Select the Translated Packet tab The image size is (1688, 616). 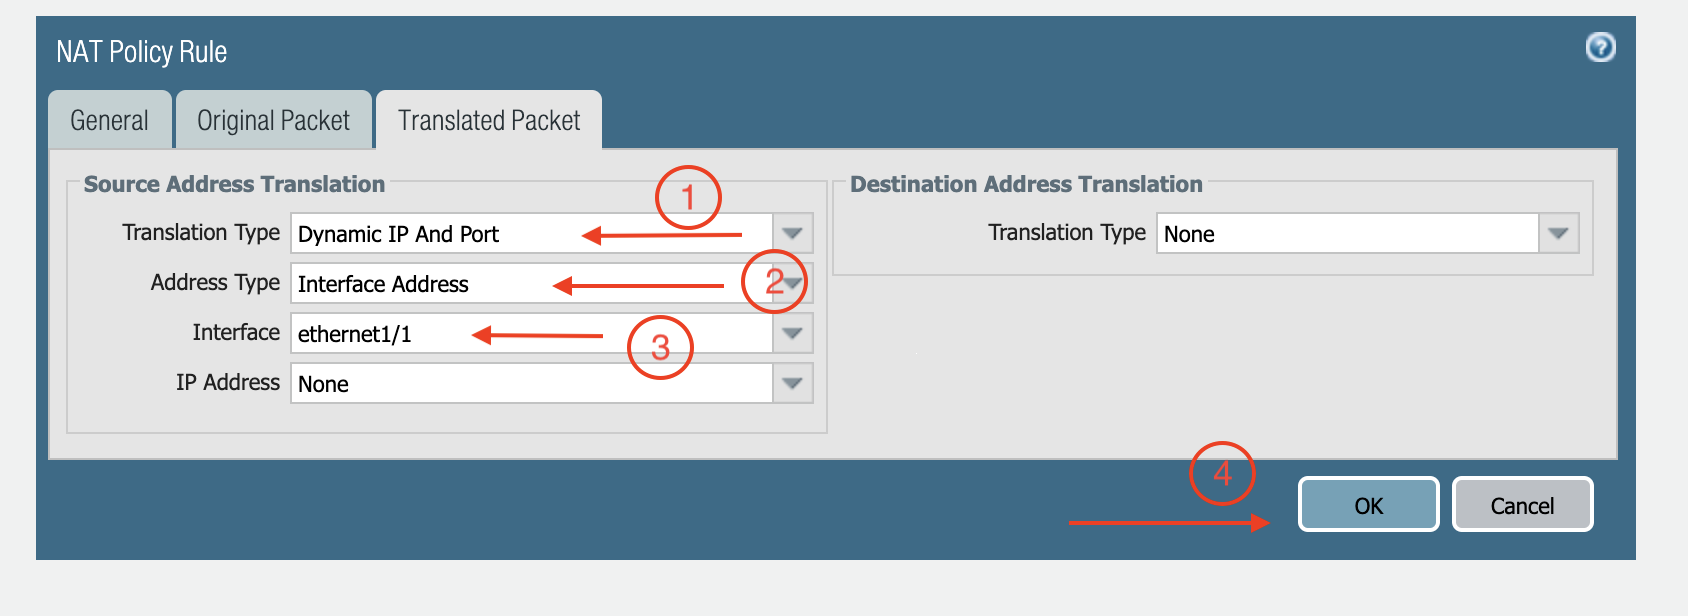pyautogui.click(x=488, y=120)
